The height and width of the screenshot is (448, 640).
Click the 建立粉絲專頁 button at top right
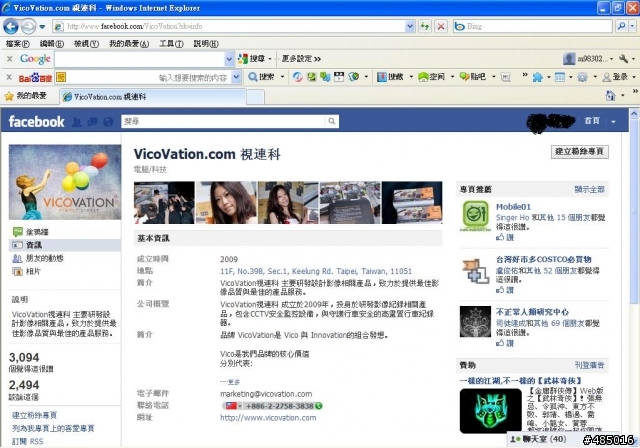pos(580,152)
